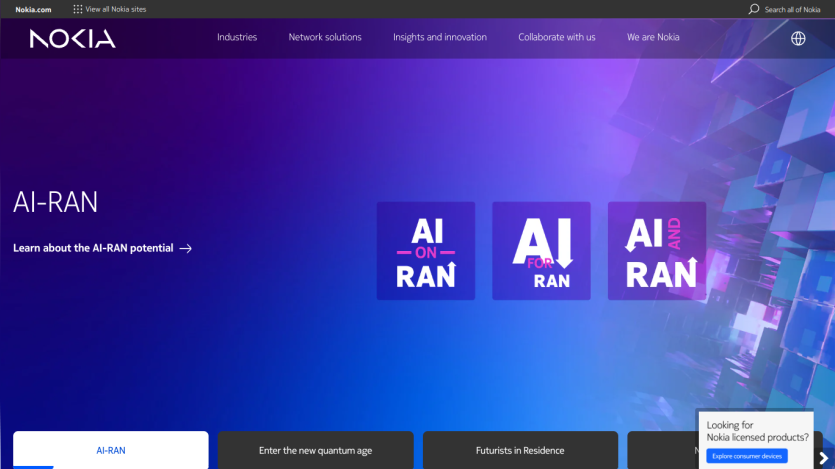Click View all Nokia sites
835x469 pixels.
pos(116,9)
